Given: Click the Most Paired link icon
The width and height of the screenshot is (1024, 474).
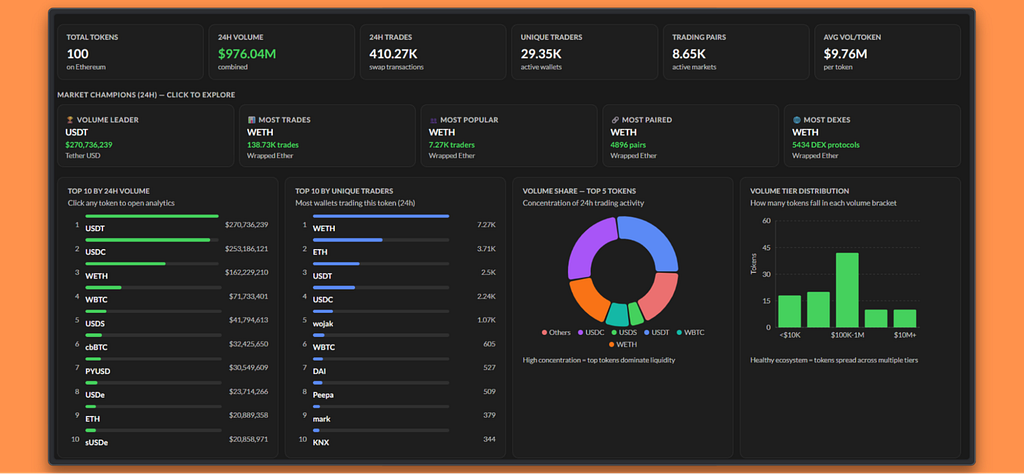Looking at the screenshot, I should (615, 120).
